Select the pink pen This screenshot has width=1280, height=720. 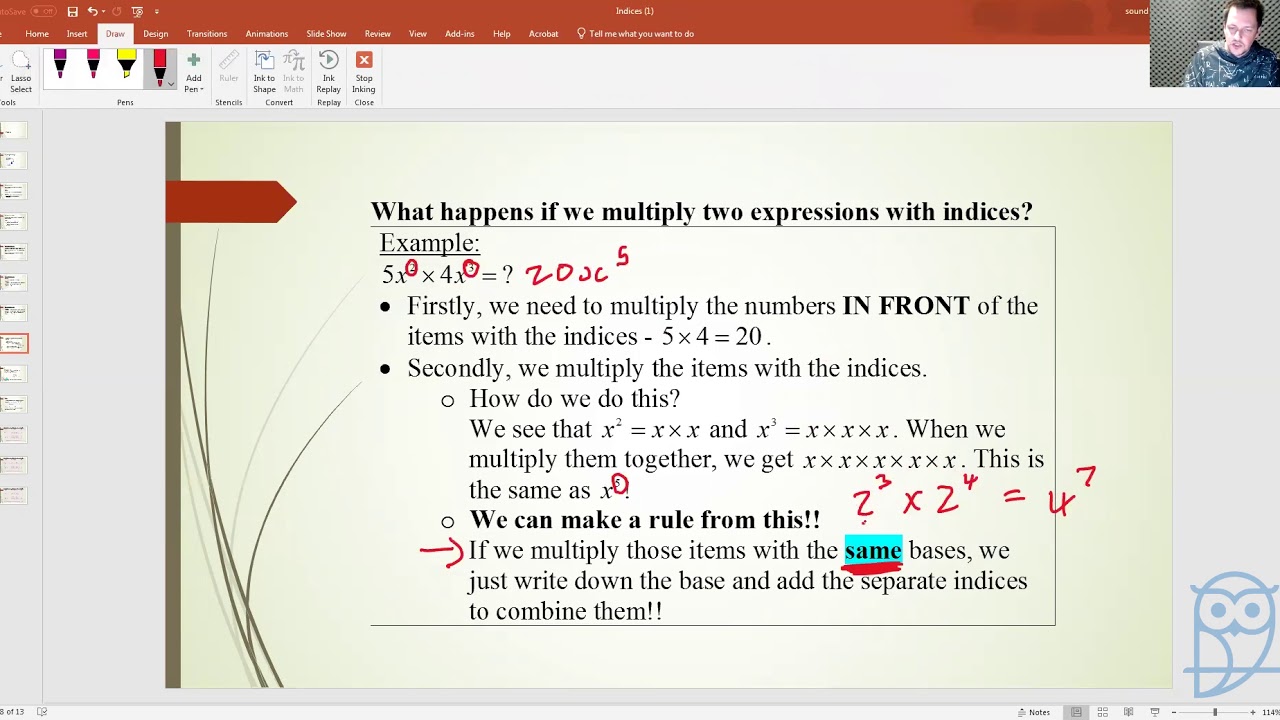point(93,65)
